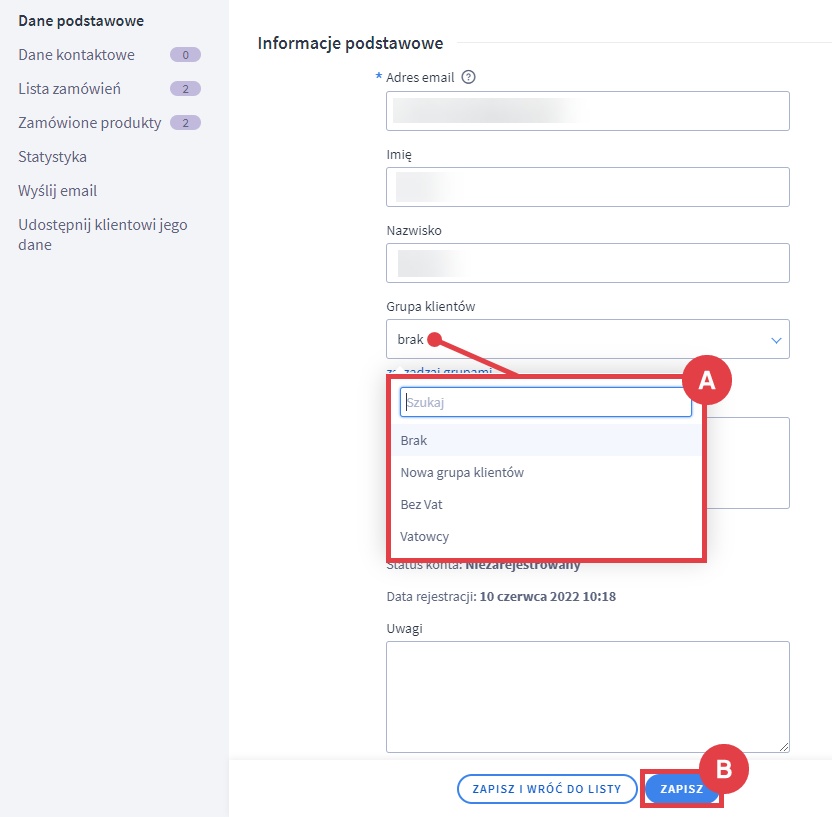Switch to Zamówione produkty section

[x=90, y=123]
